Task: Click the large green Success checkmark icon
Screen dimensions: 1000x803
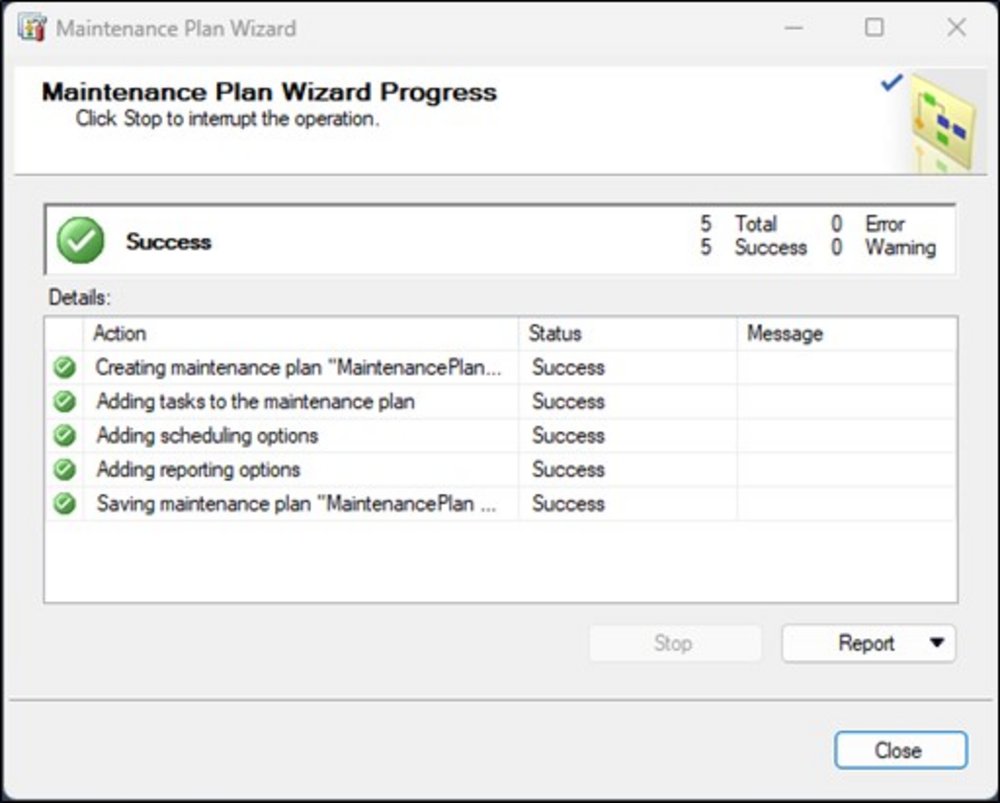Action: tap(80, 241)
